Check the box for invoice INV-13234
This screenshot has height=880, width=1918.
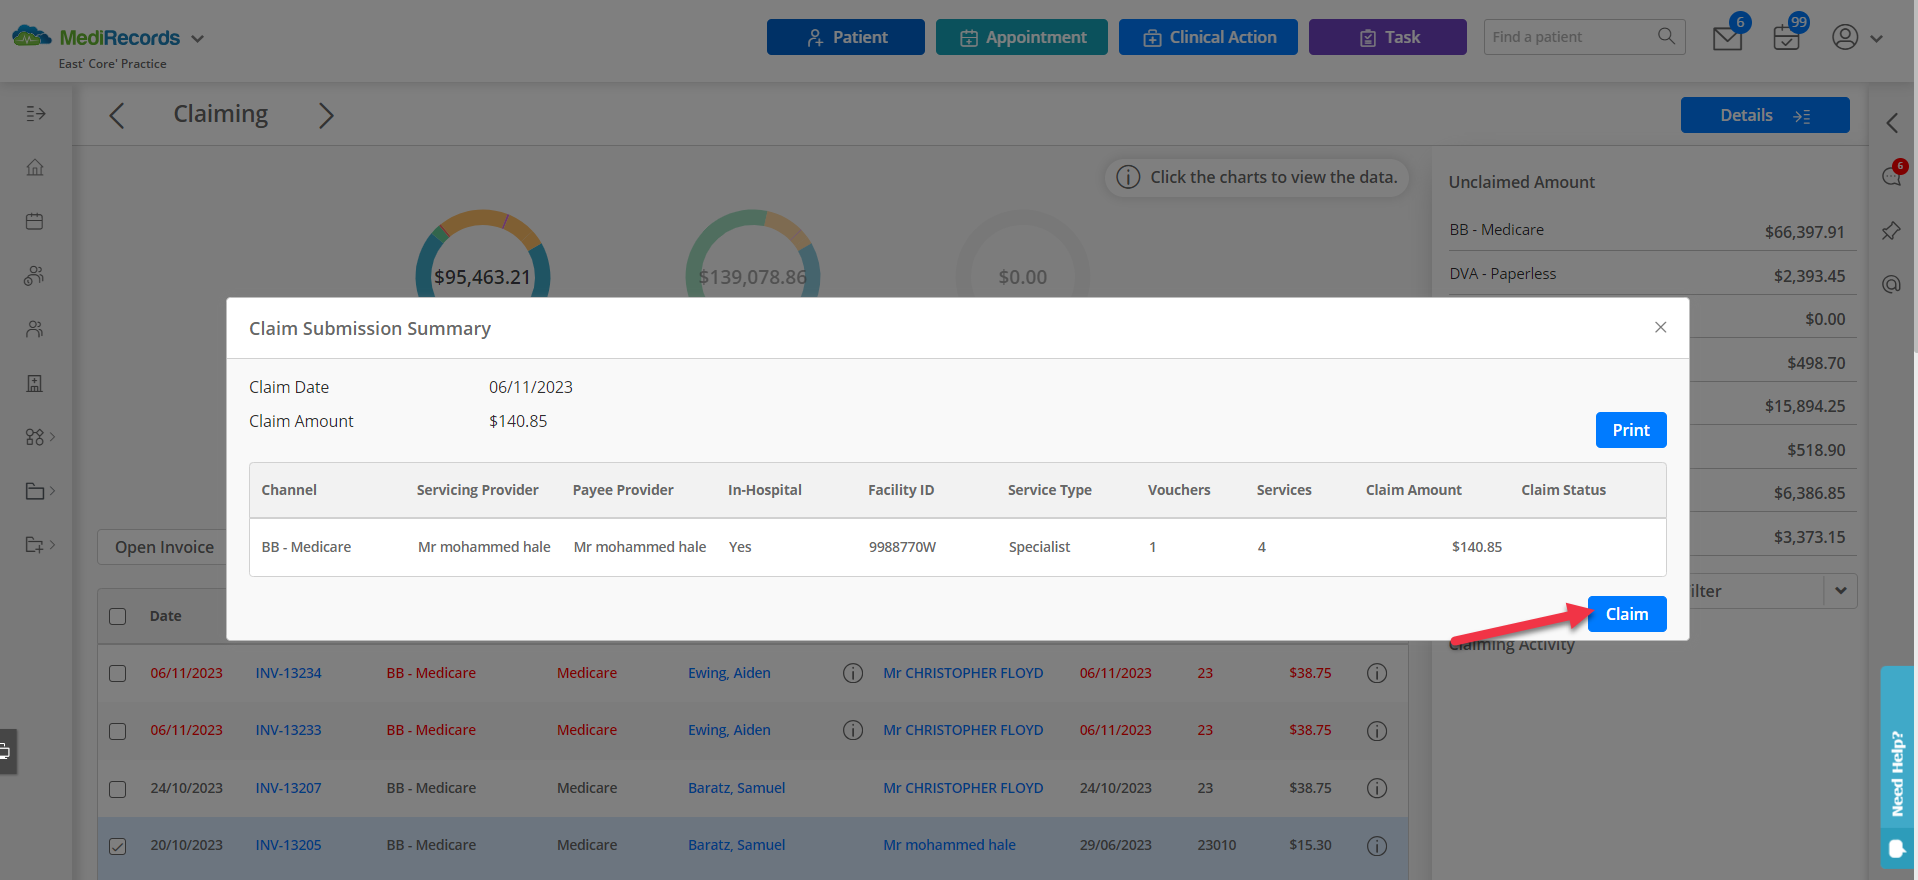pos(118,673)
